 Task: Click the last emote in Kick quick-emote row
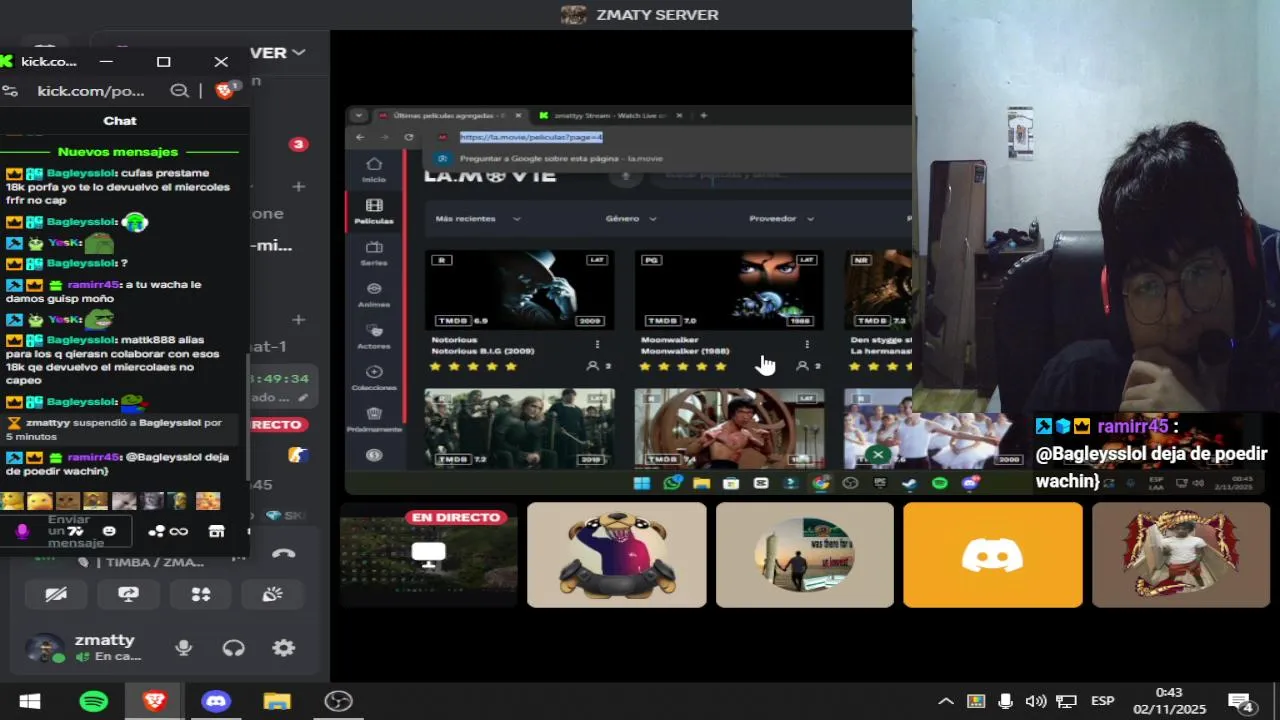click(208, 501)
